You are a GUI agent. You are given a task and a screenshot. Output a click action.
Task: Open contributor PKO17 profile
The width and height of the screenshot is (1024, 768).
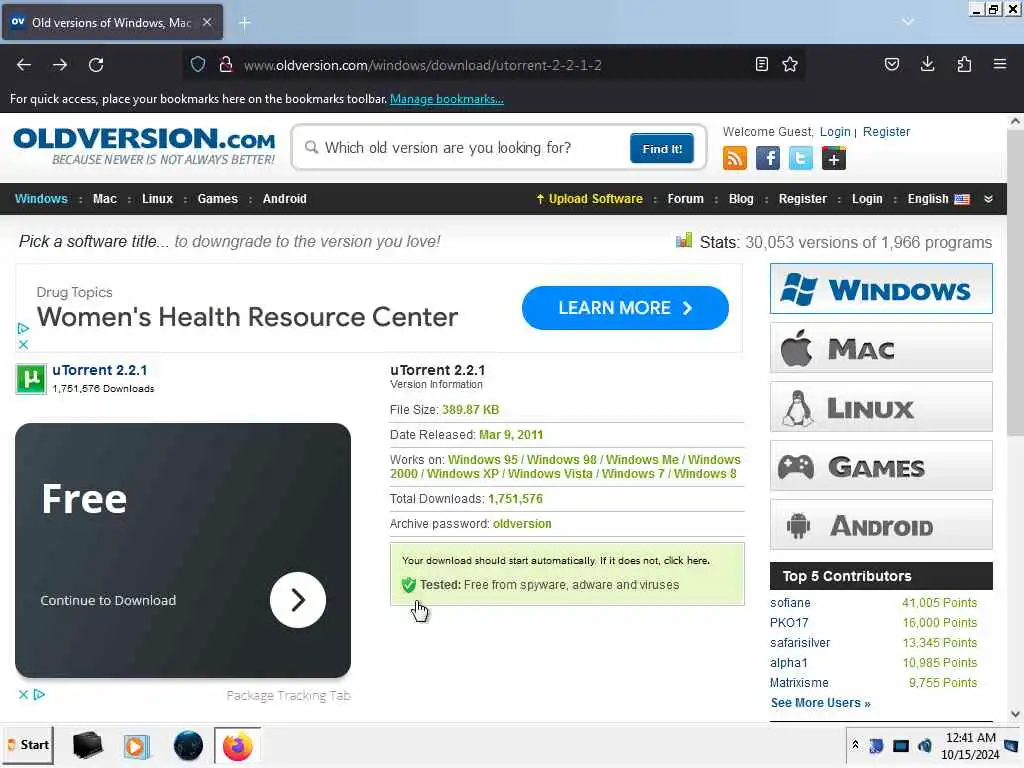pos(789,623)
